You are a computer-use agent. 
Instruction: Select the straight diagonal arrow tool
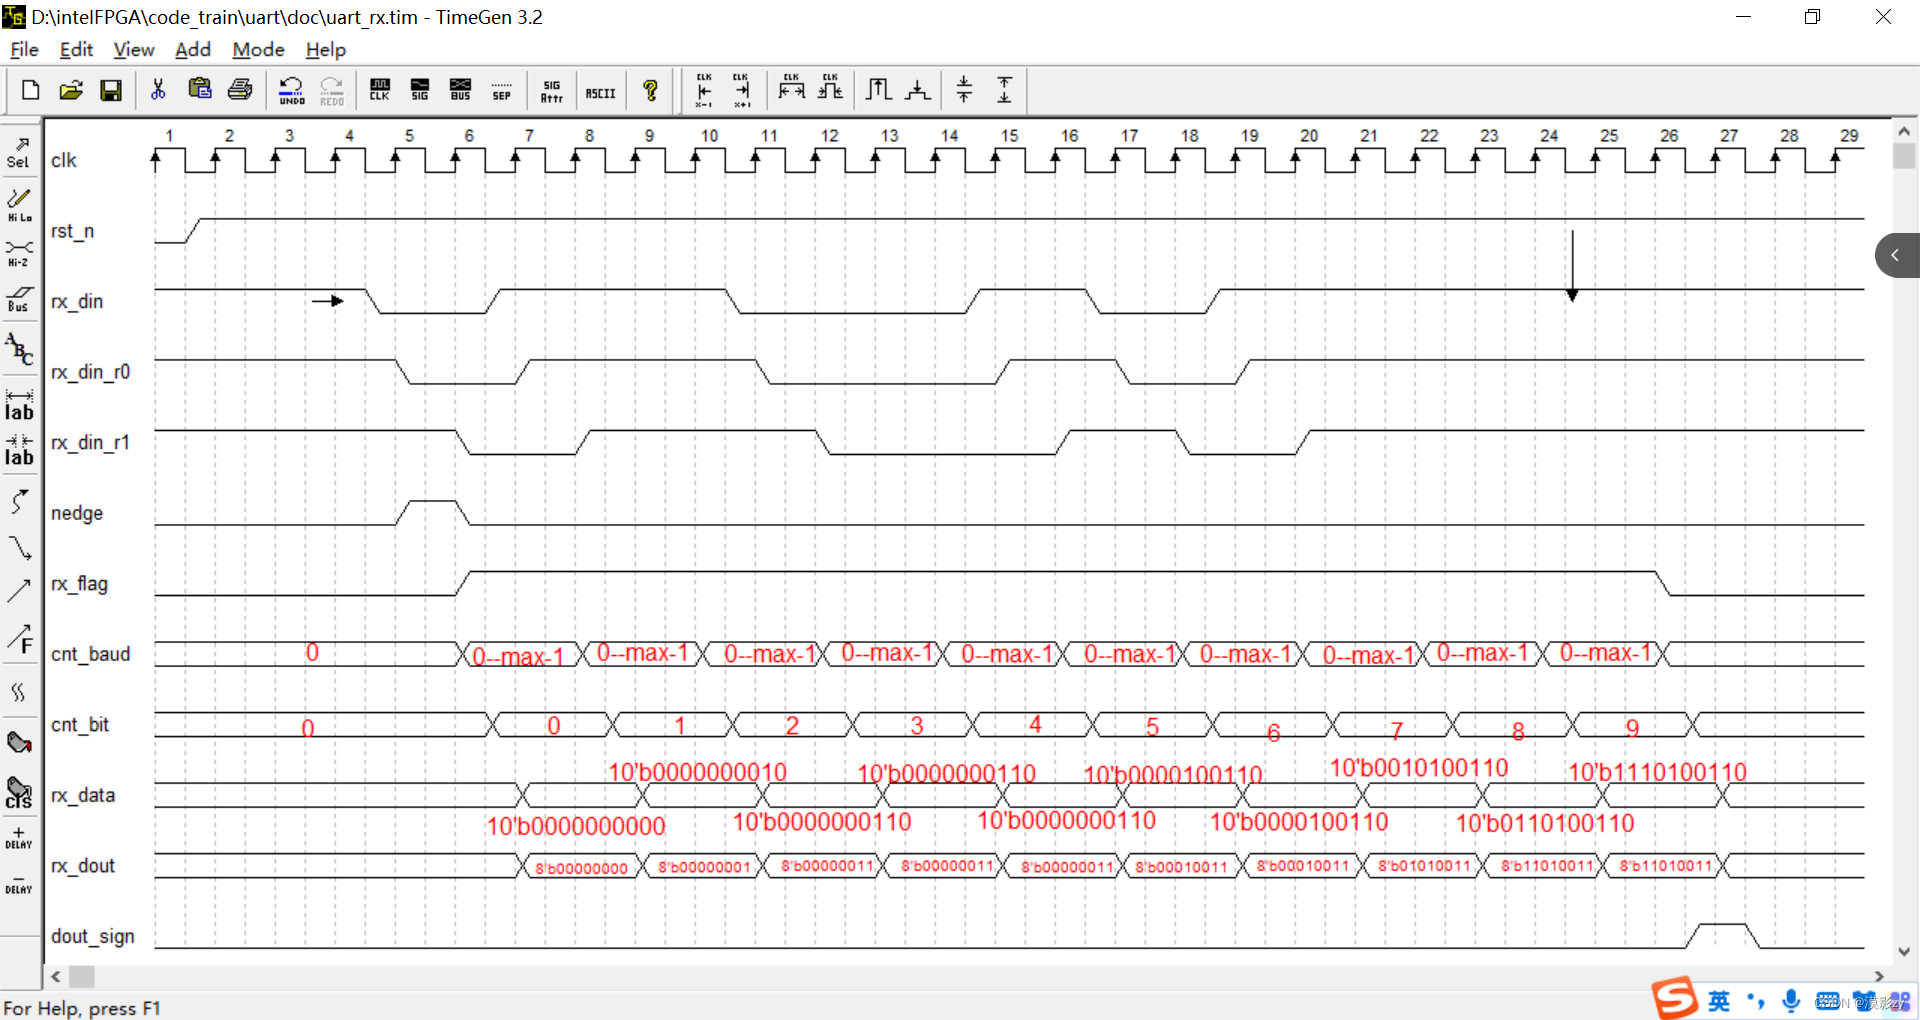point(19,591)
